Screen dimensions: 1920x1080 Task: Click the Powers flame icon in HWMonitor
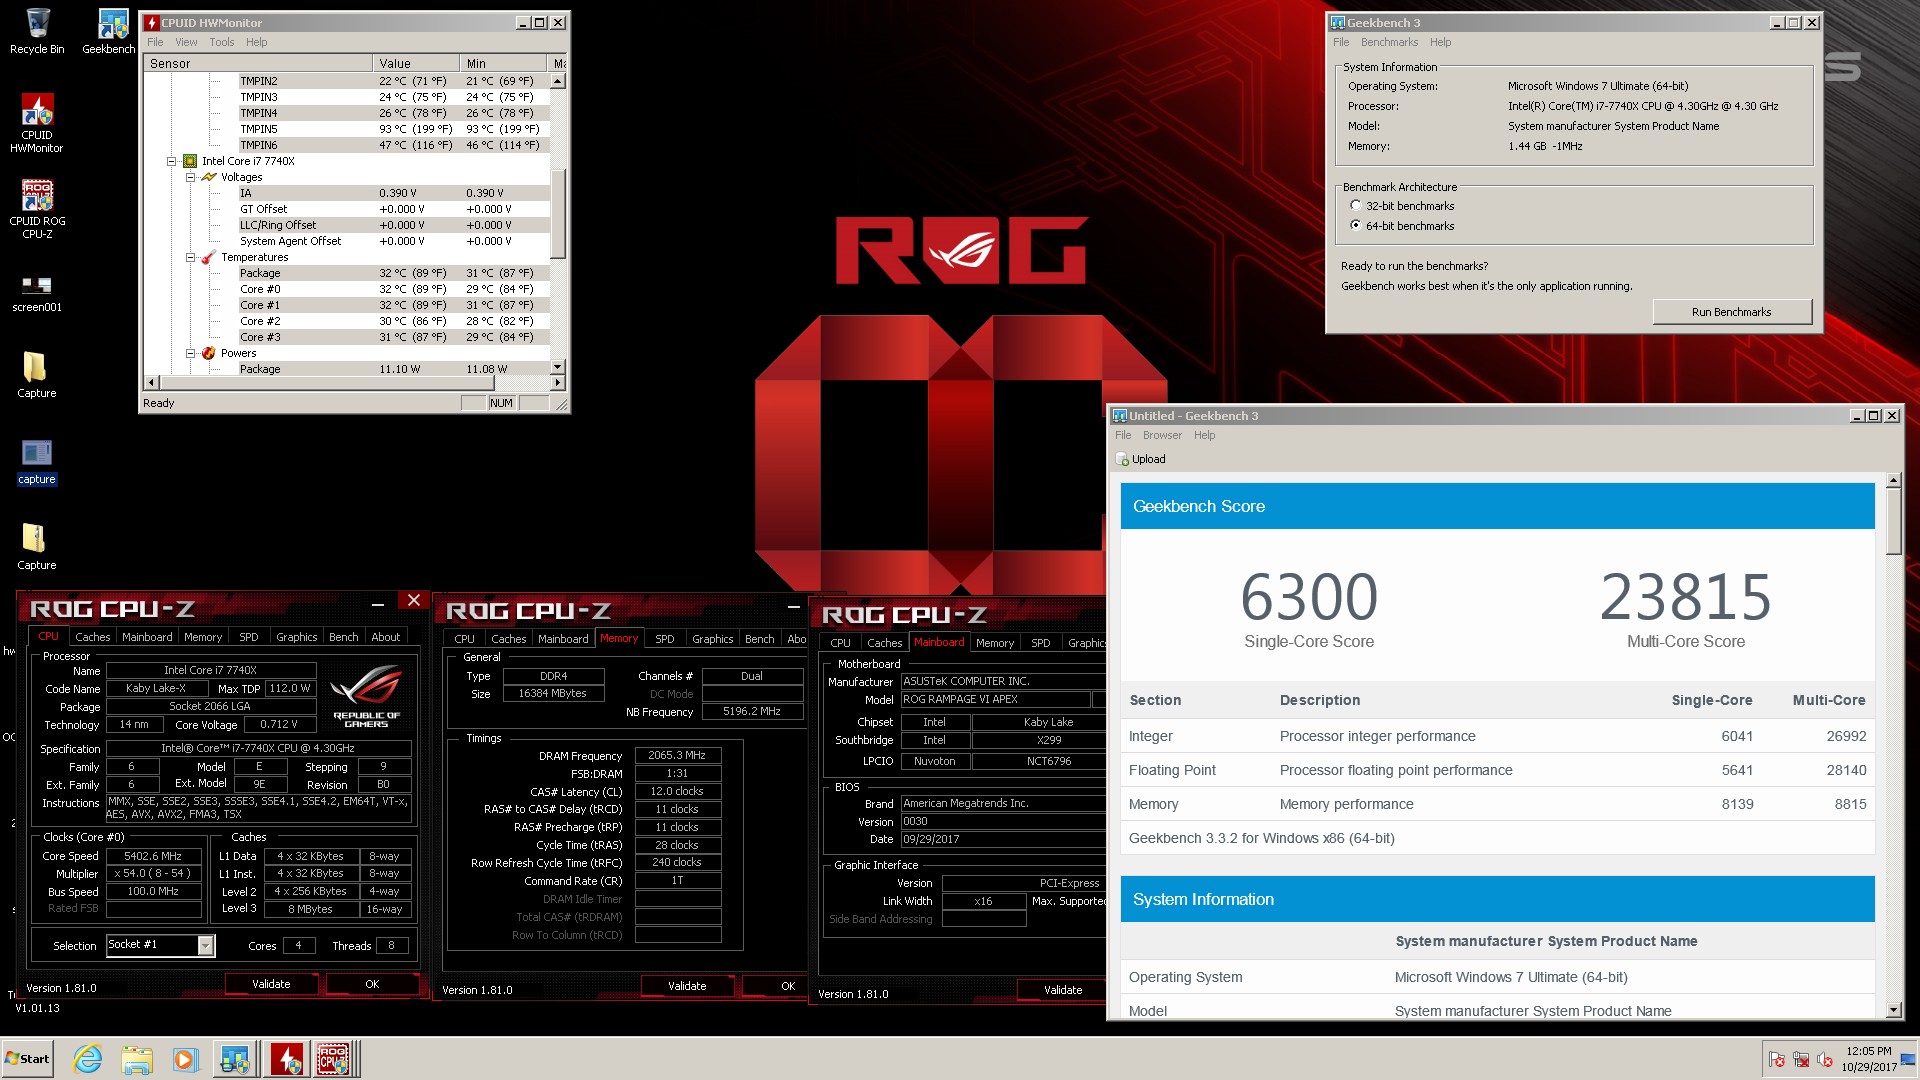tap(209, 353)
